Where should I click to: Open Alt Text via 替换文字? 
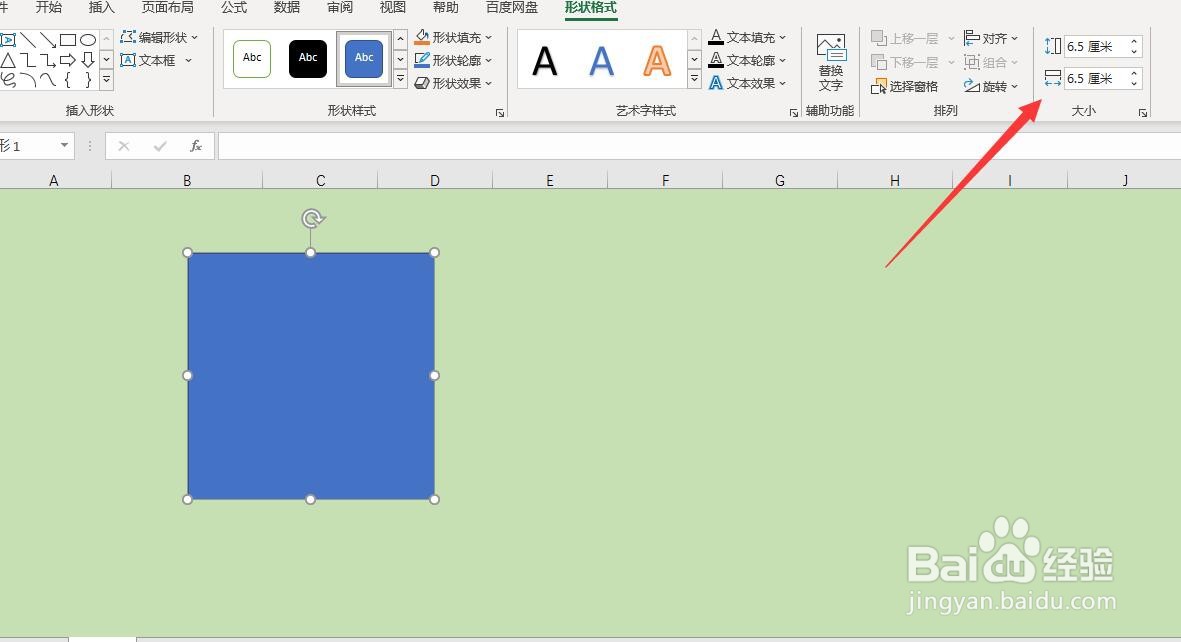830,61
